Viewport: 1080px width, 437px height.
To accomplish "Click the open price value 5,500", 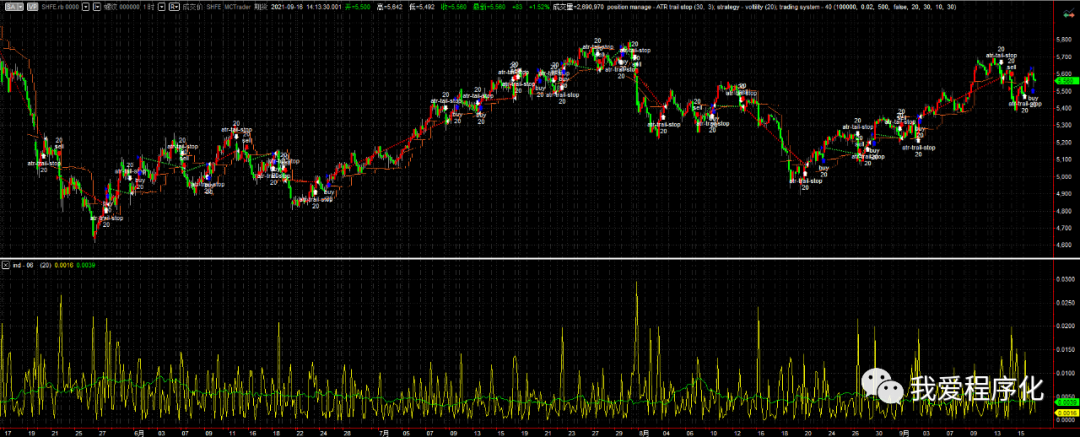I will pos(362,6).
